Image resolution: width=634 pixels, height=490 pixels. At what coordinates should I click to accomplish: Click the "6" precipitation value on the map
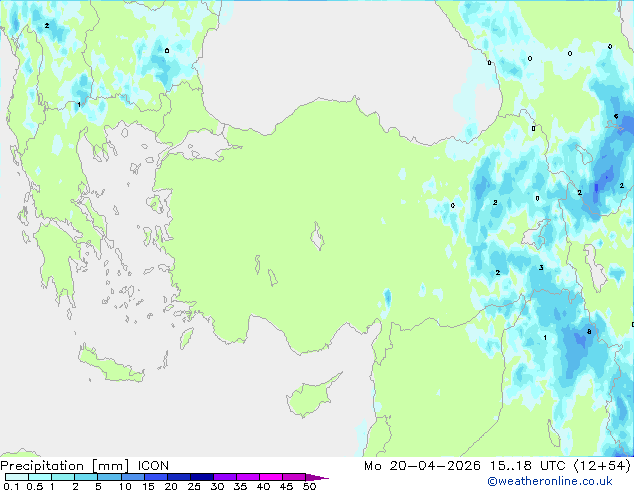[616, 116]
